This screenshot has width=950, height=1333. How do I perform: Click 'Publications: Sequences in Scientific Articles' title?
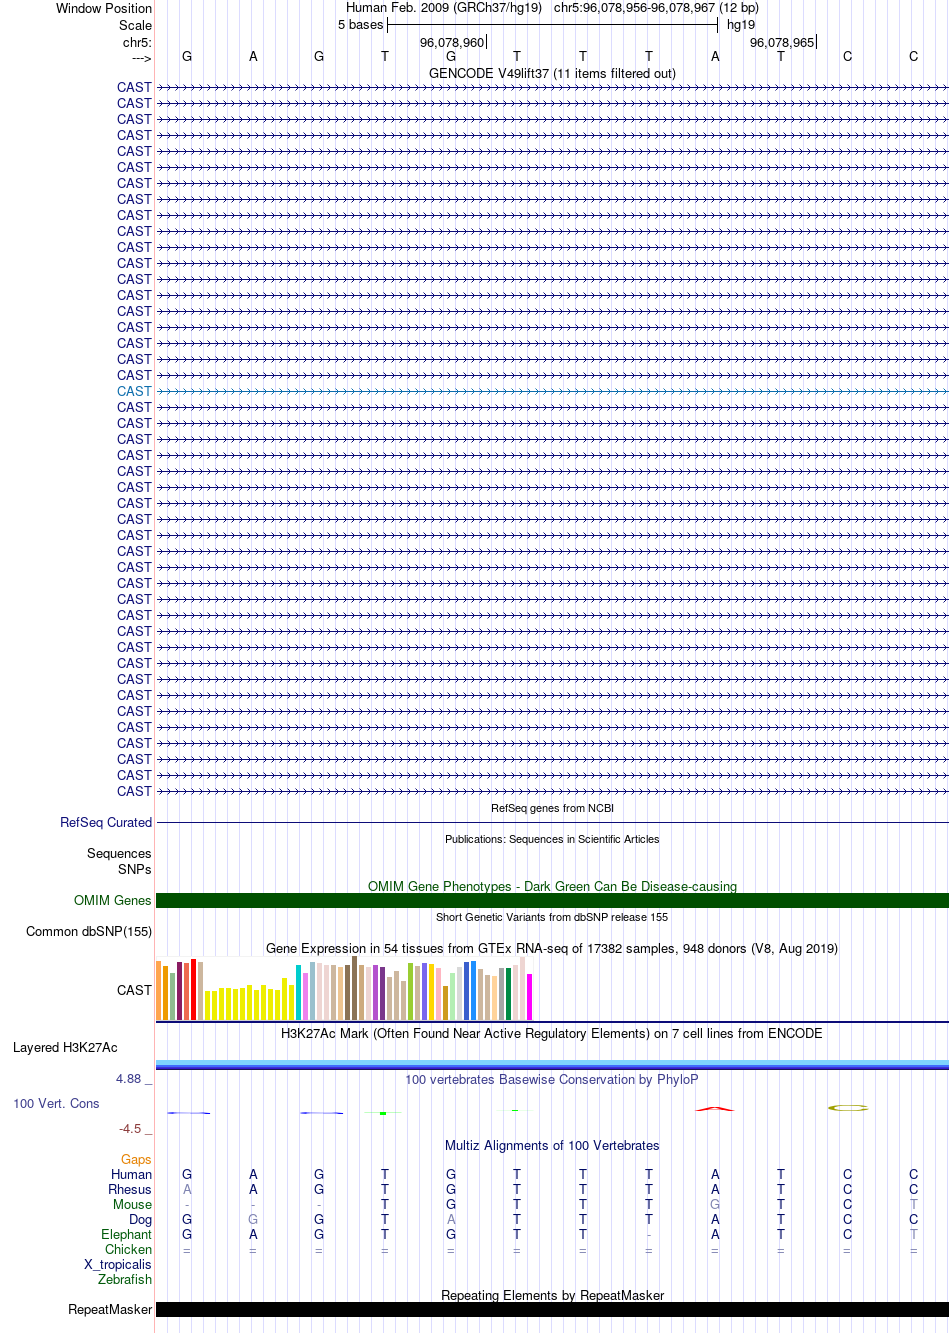click(552, 839)
